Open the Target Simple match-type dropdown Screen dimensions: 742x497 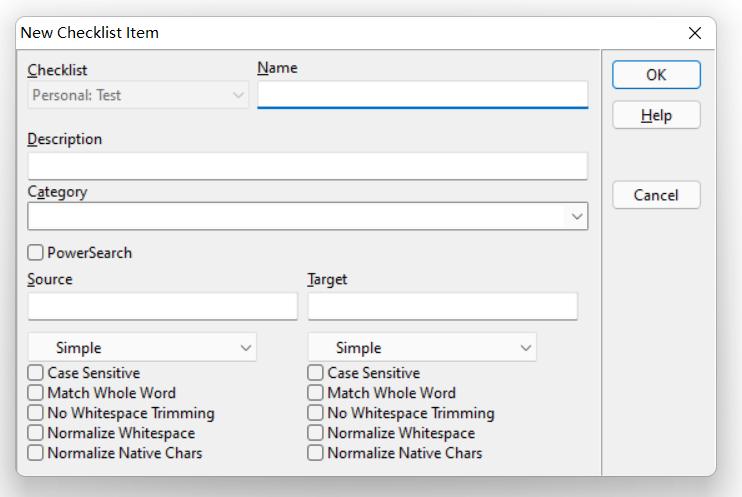[422, 348]
